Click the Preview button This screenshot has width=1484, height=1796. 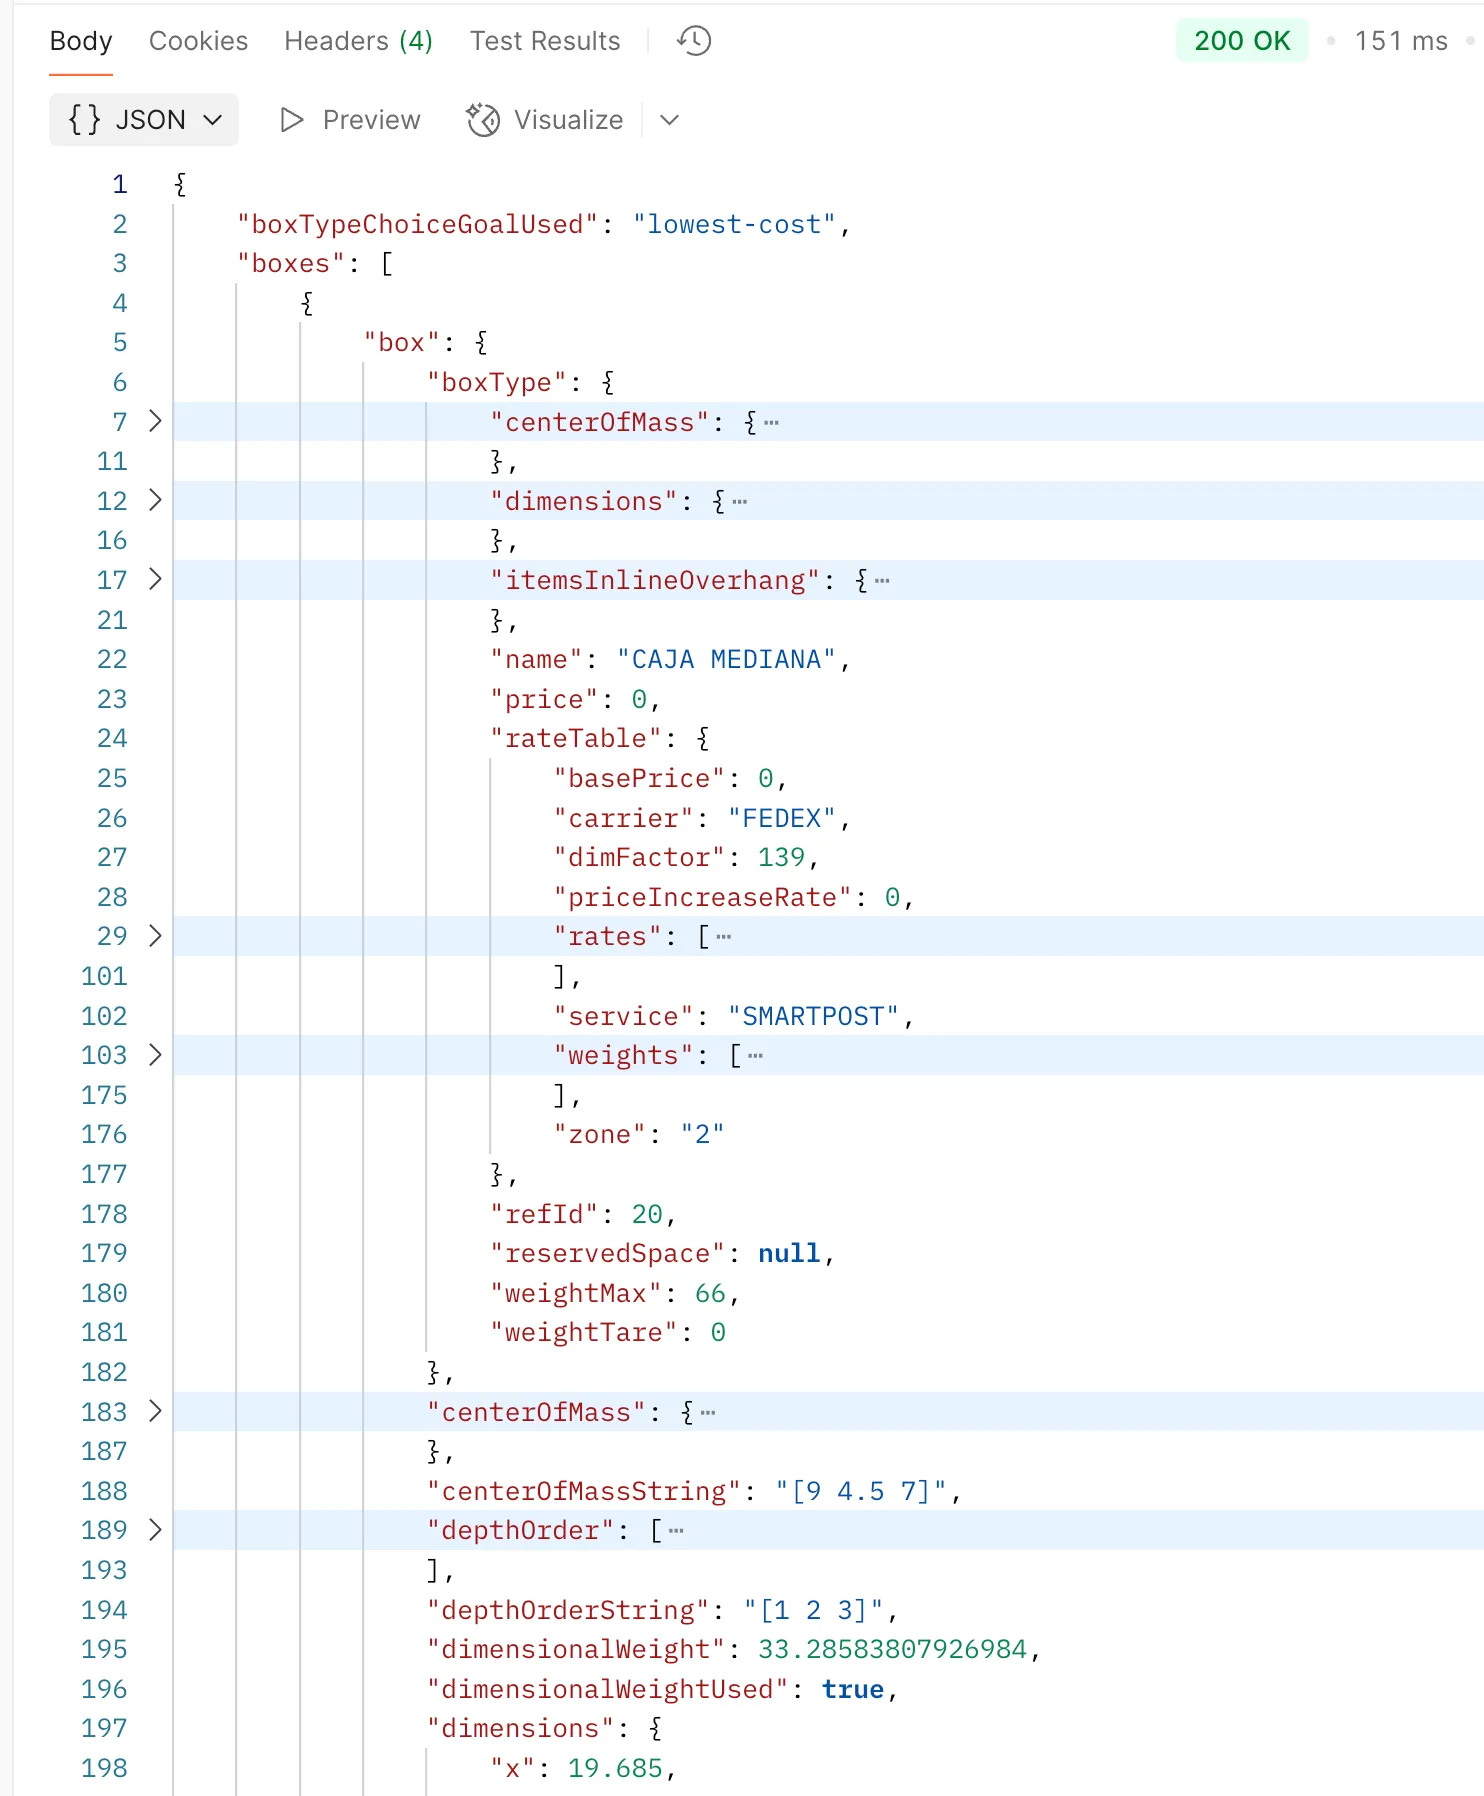[350, 120]
